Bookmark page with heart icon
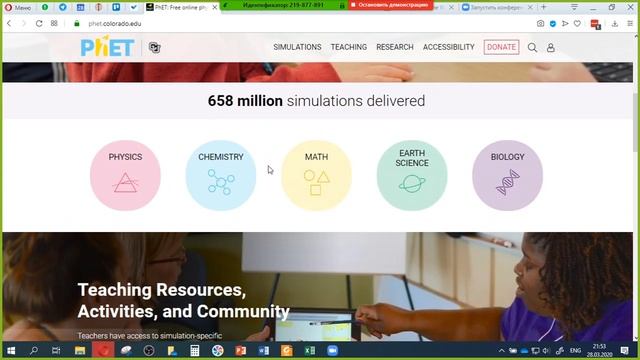This screenshot has height=360, width=640. pos(577,24)
